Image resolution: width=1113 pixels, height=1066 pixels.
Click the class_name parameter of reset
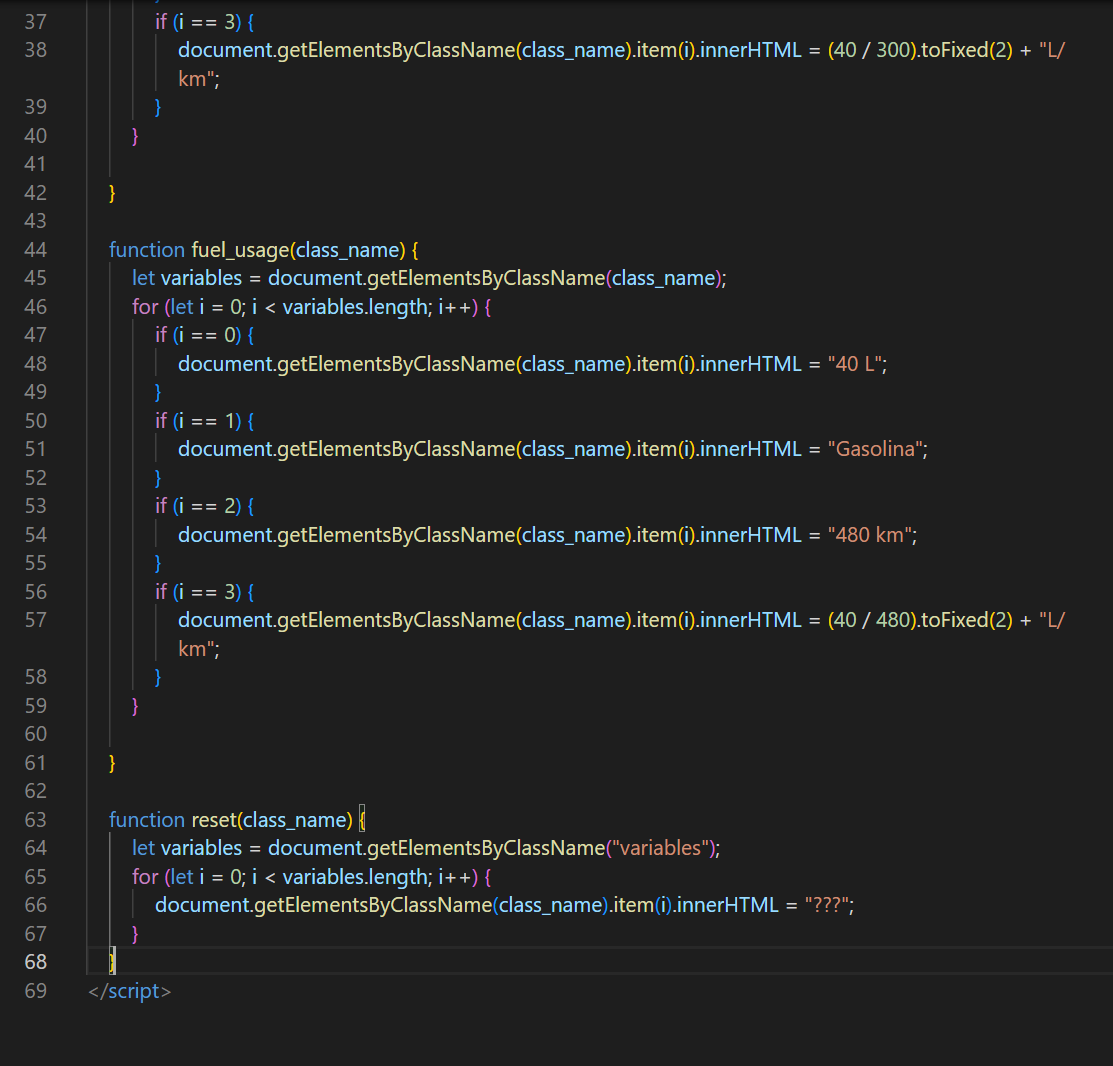click(x=295, y=820)
